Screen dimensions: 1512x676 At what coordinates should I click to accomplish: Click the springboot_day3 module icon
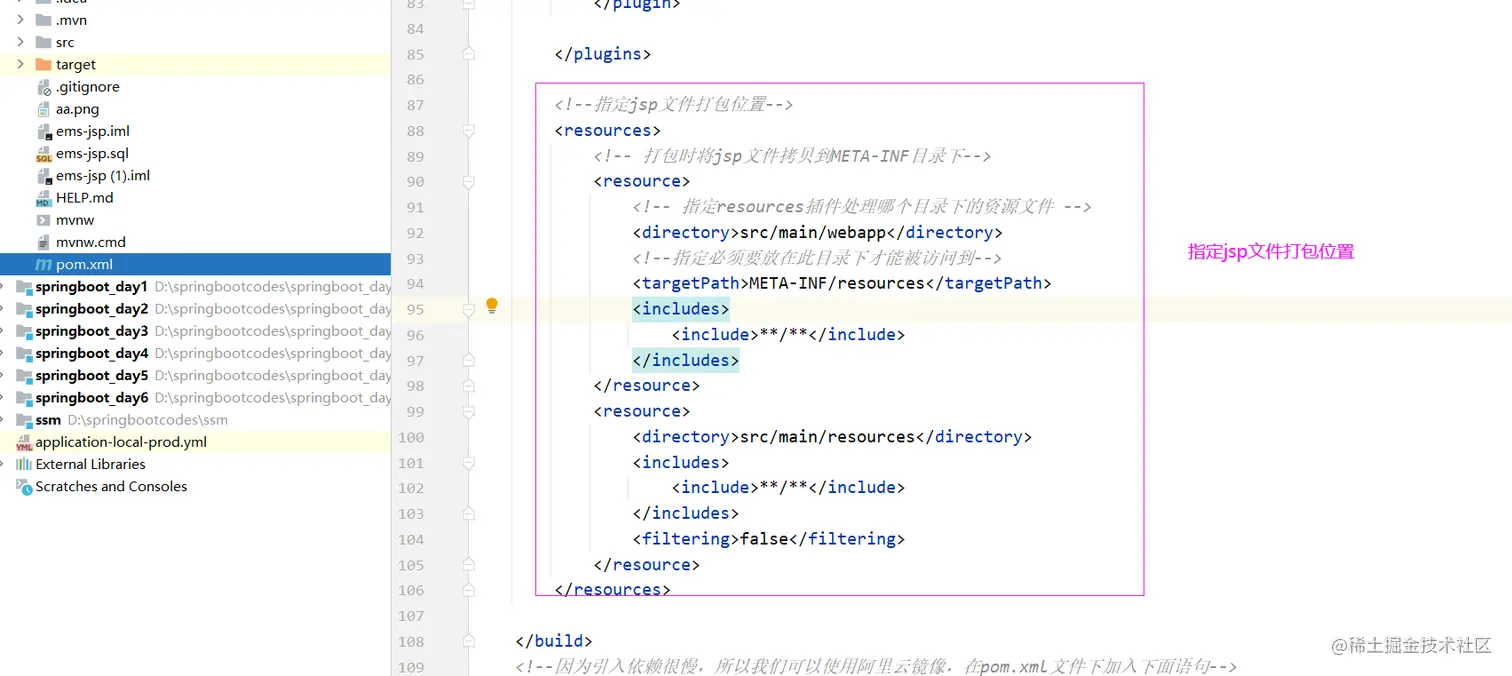tap(24, 331)
